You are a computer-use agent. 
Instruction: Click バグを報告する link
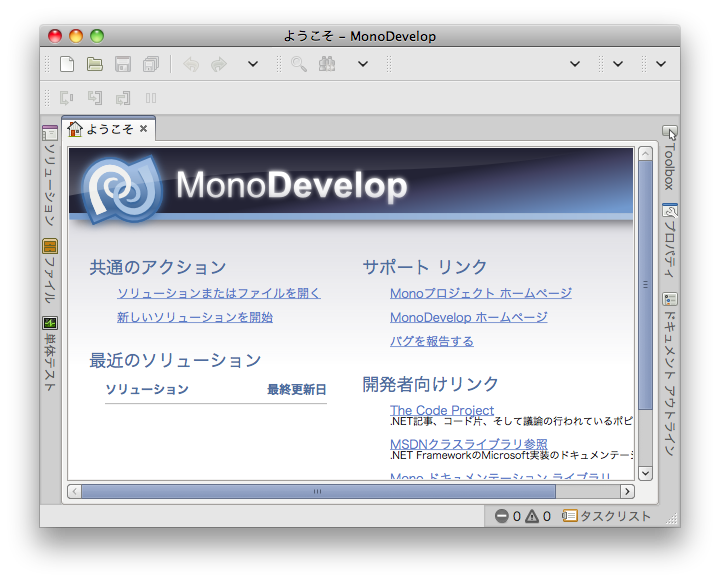[432, 341]
